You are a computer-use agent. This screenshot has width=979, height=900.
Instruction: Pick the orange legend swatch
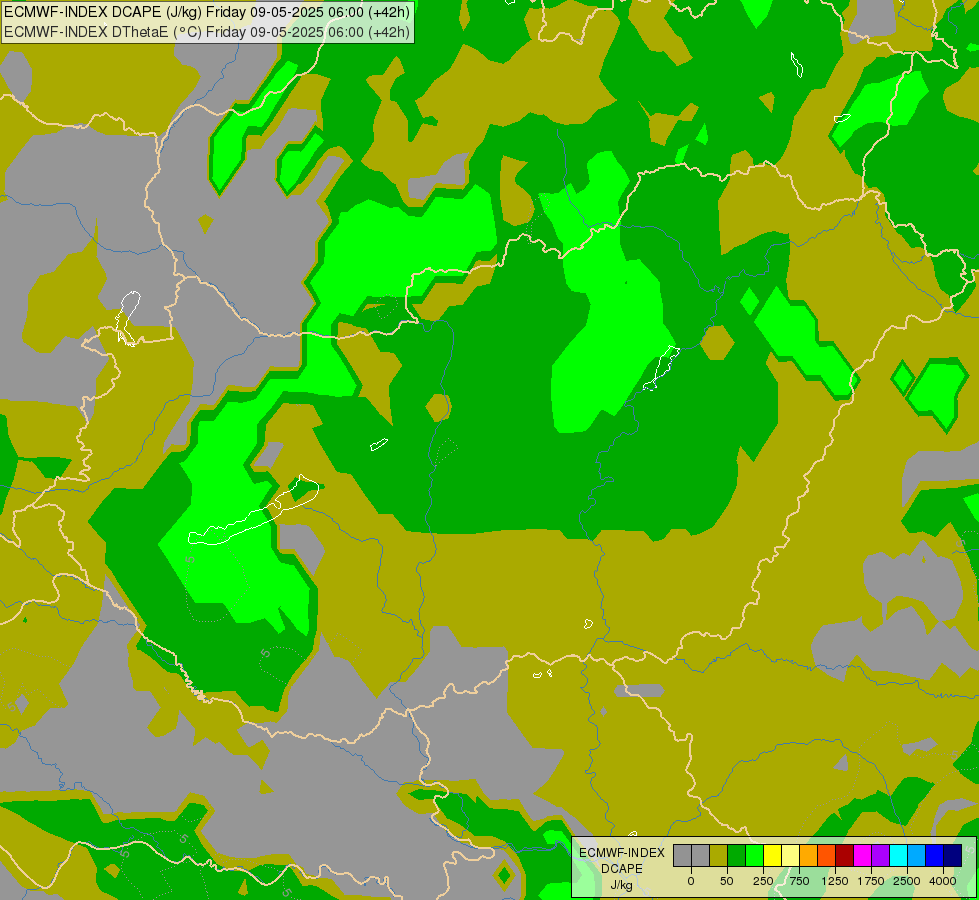[x=809, y=855]
